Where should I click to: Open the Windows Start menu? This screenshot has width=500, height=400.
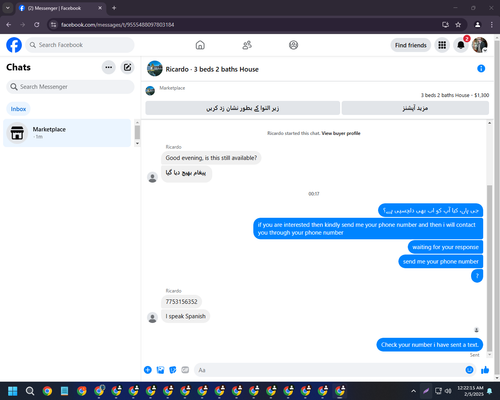[x=13, y=391]
